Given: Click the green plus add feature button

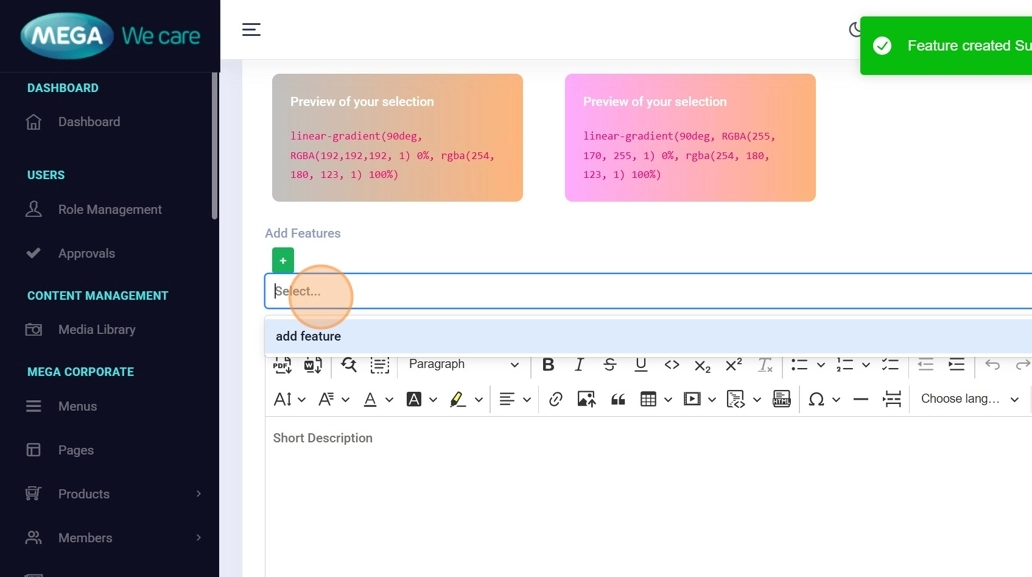Looking at the screenshot, I should (x=283, y=260).
